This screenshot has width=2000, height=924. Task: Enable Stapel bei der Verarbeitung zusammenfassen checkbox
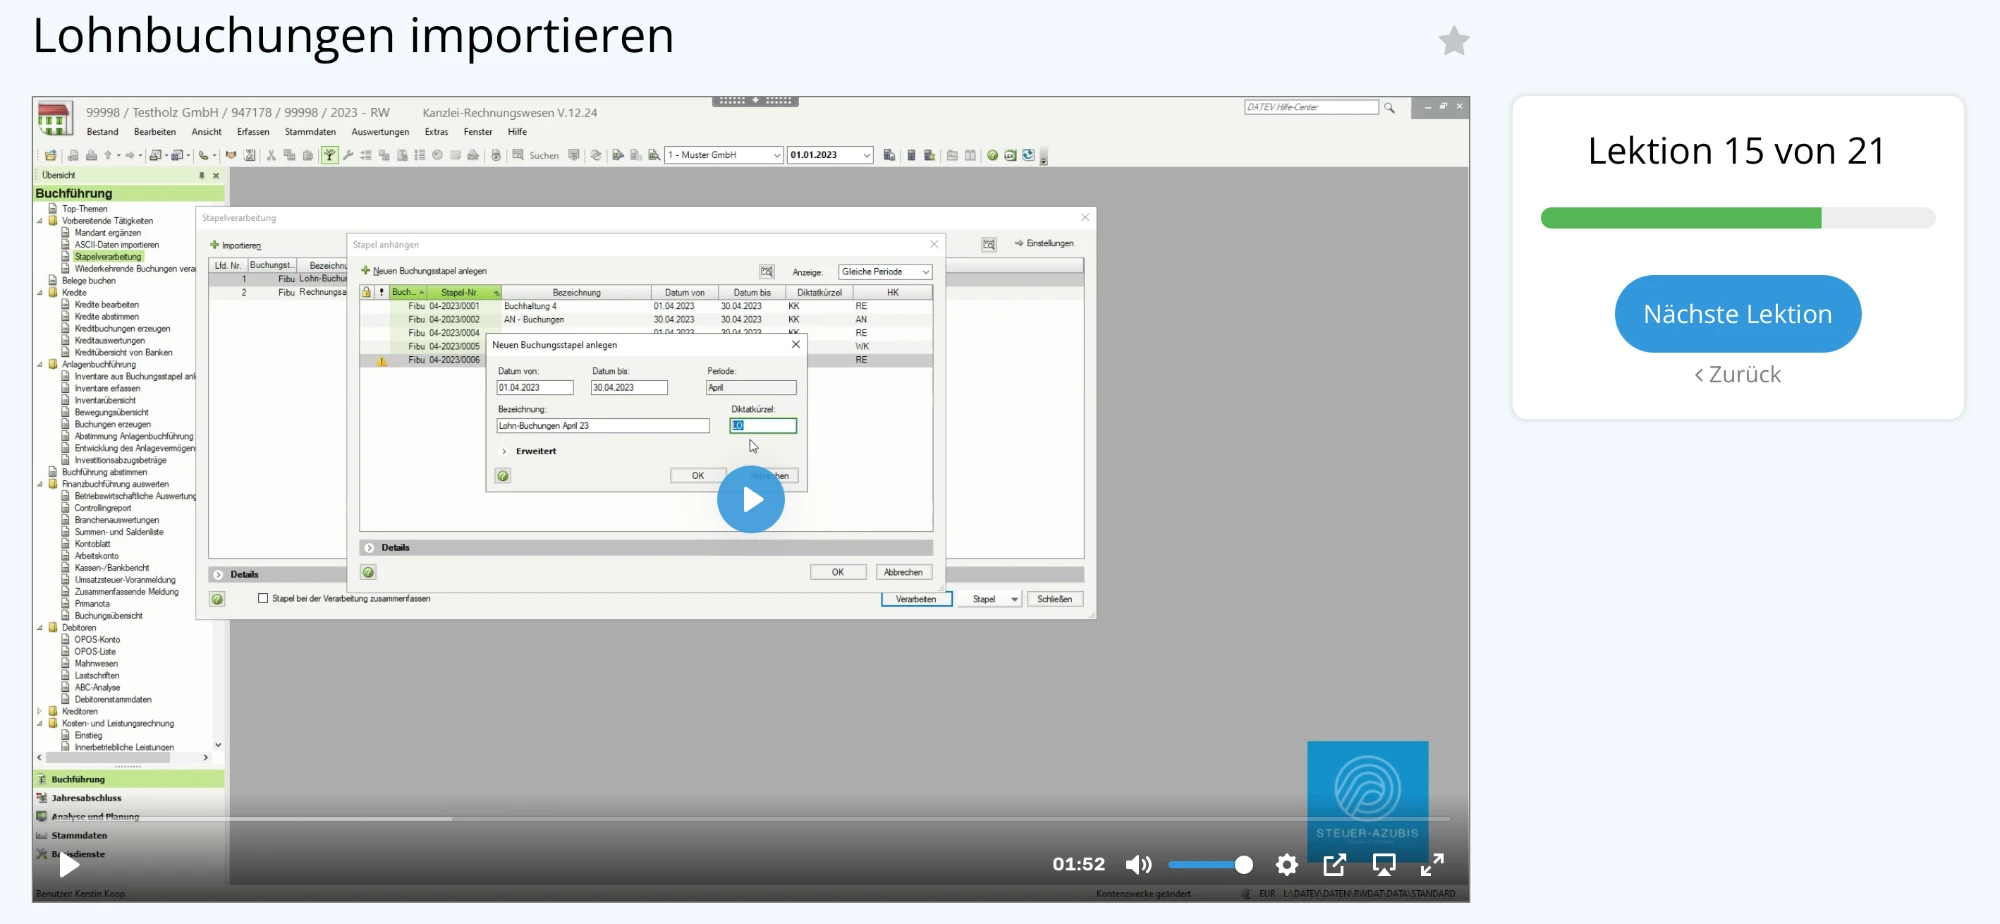263,598
